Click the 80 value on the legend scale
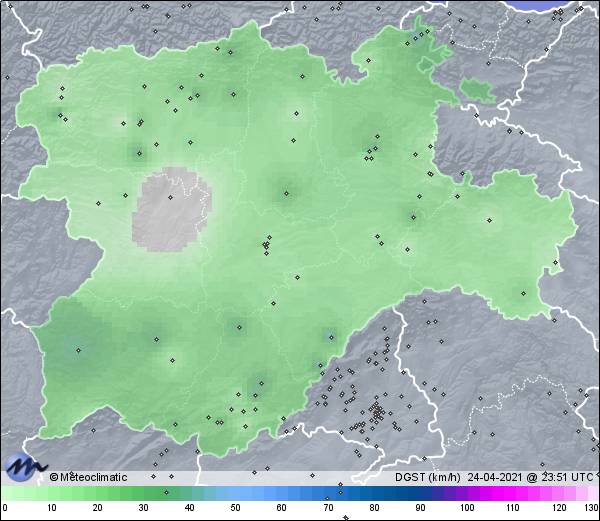Image resolution: width=600 pixels, height=521 pixels. point(374,508)
